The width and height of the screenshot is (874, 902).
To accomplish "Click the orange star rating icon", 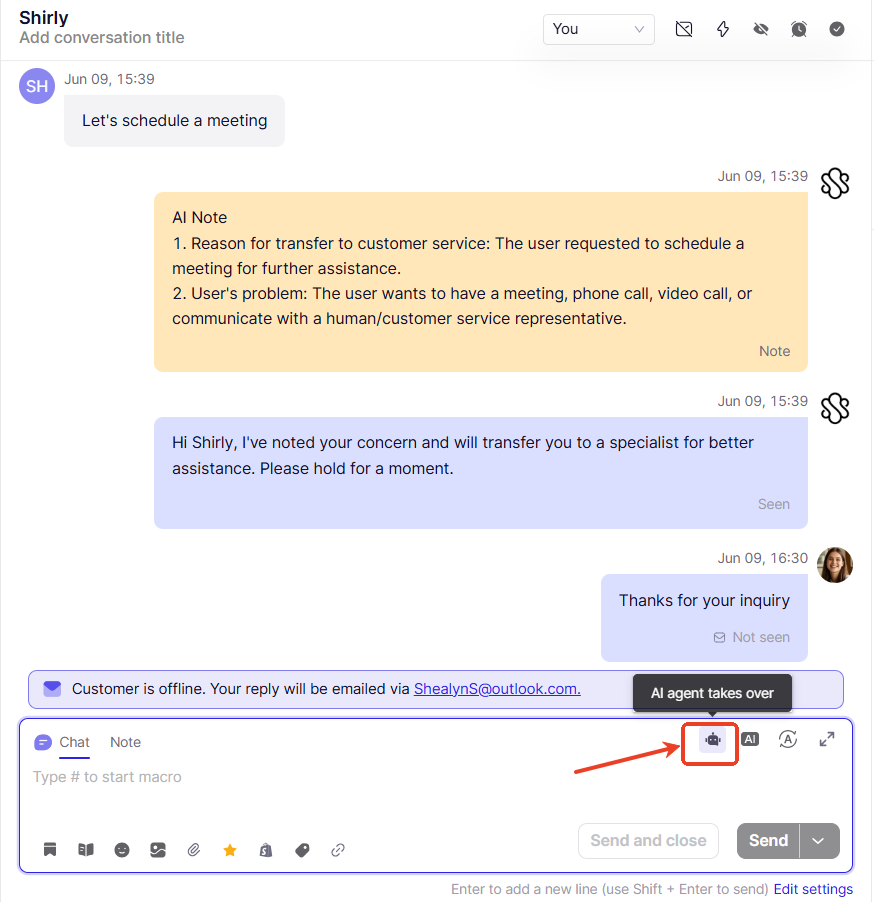I will 230,850.
